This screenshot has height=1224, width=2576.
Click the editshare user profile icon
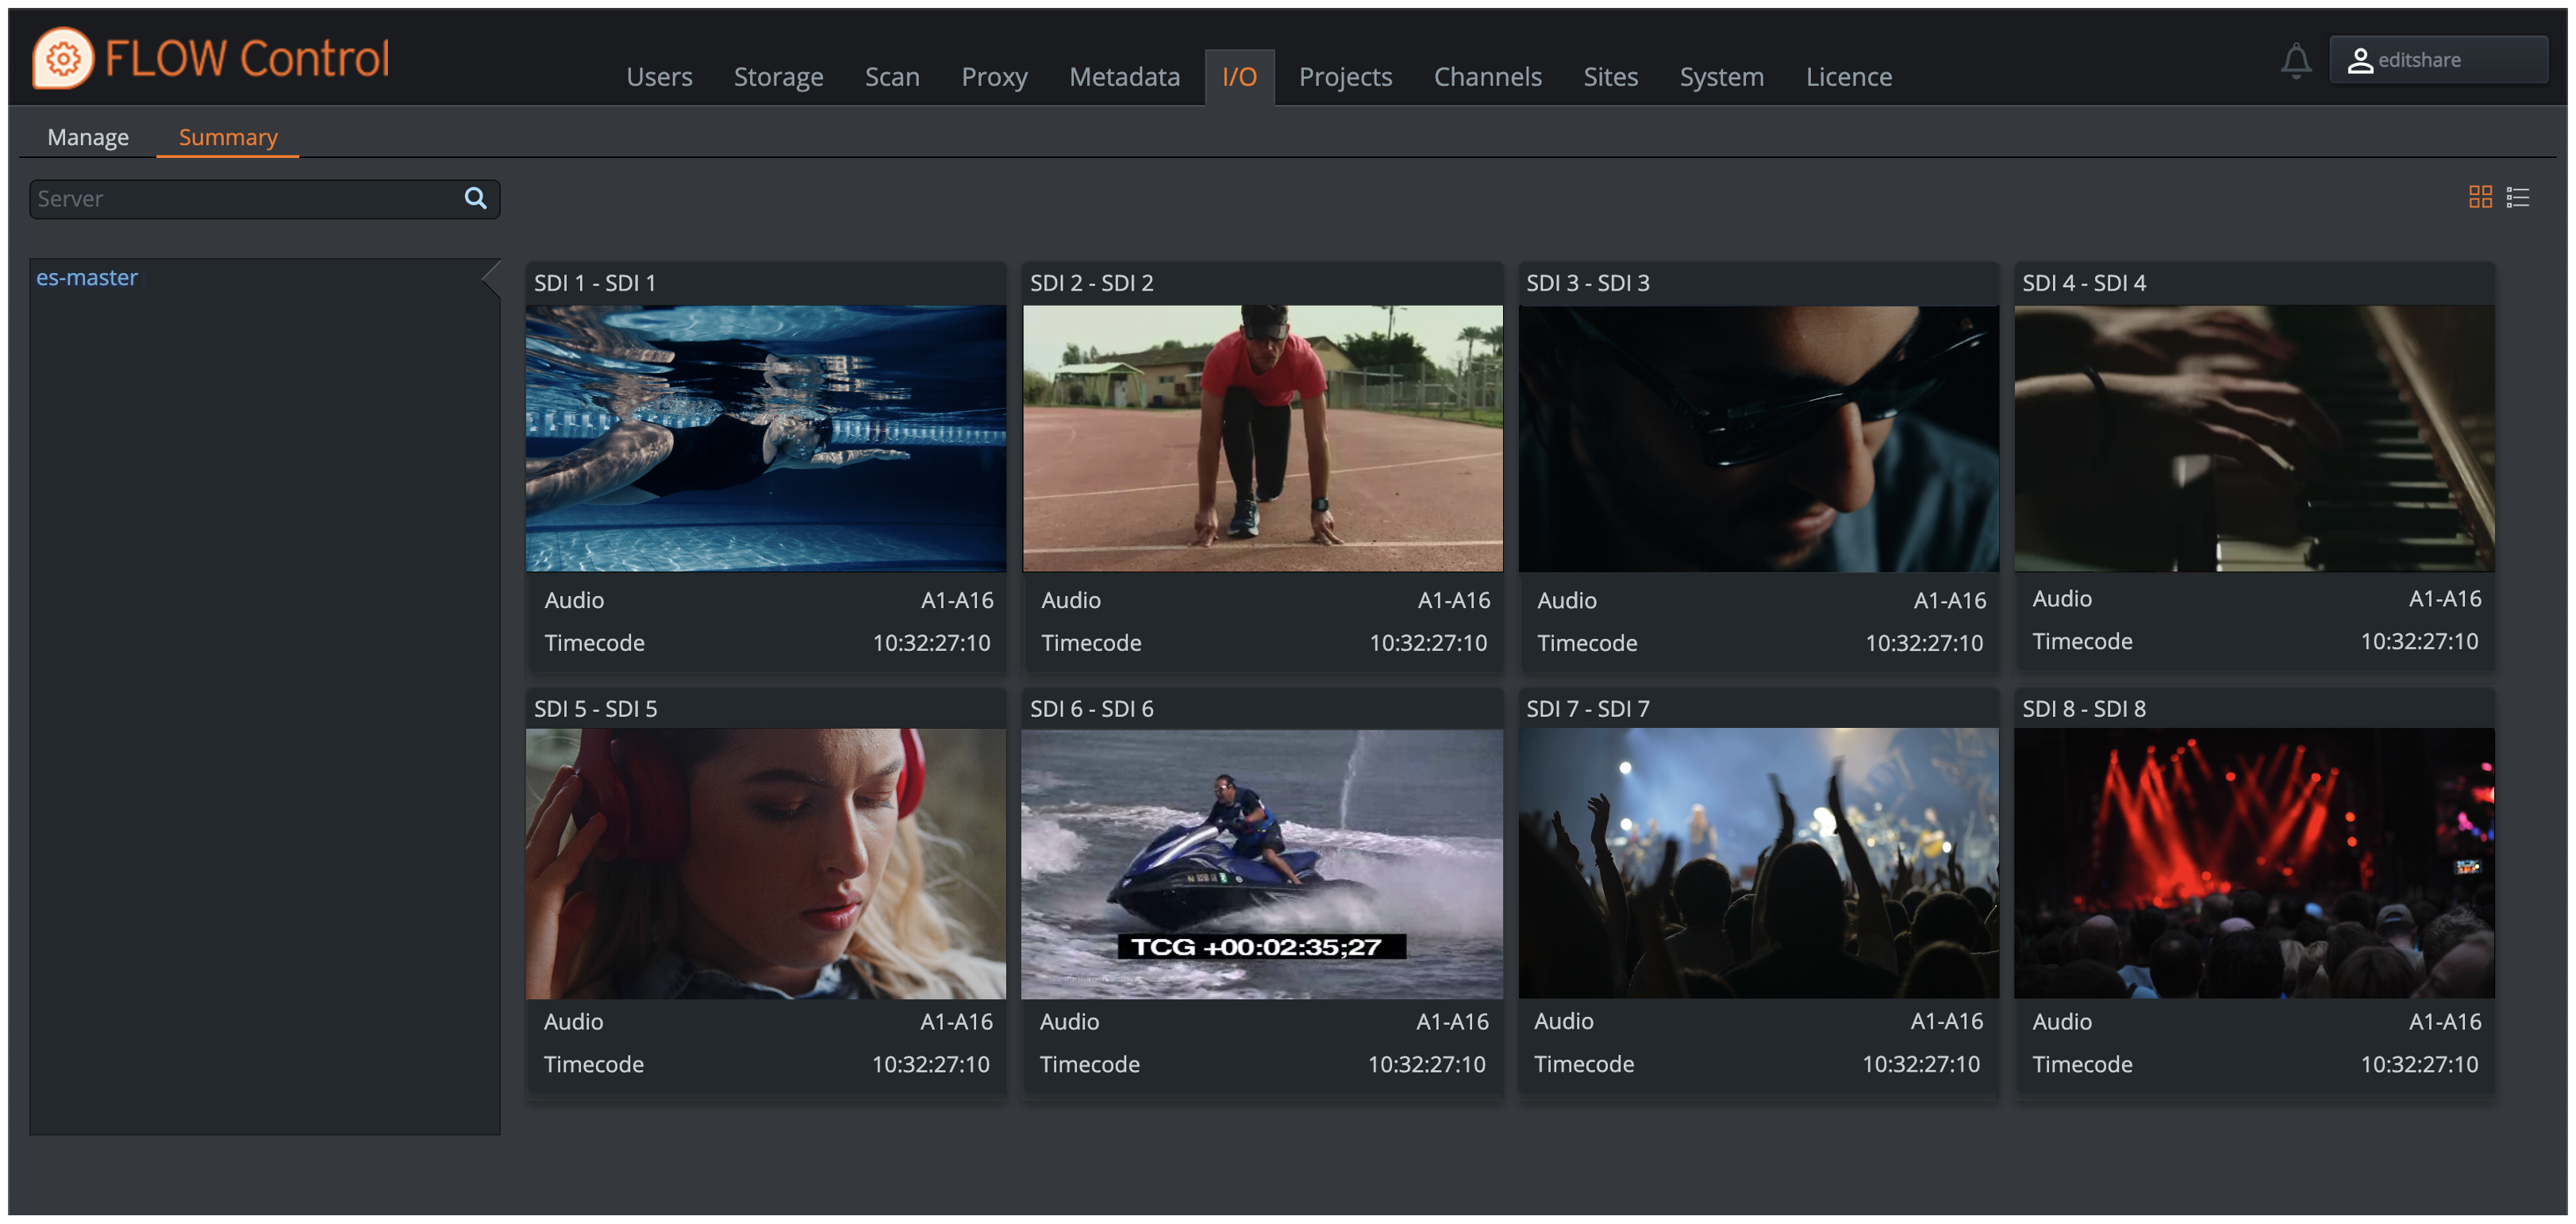[x=2360, y=60]
